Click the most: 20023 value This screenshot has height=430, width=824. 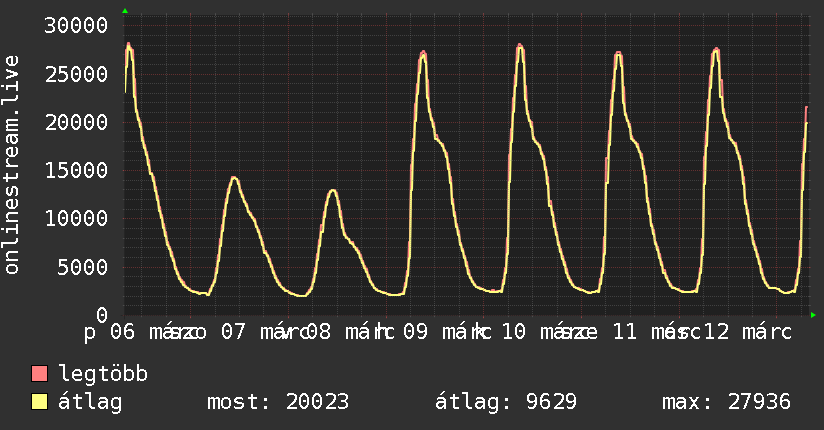click(x=278, y=402)
